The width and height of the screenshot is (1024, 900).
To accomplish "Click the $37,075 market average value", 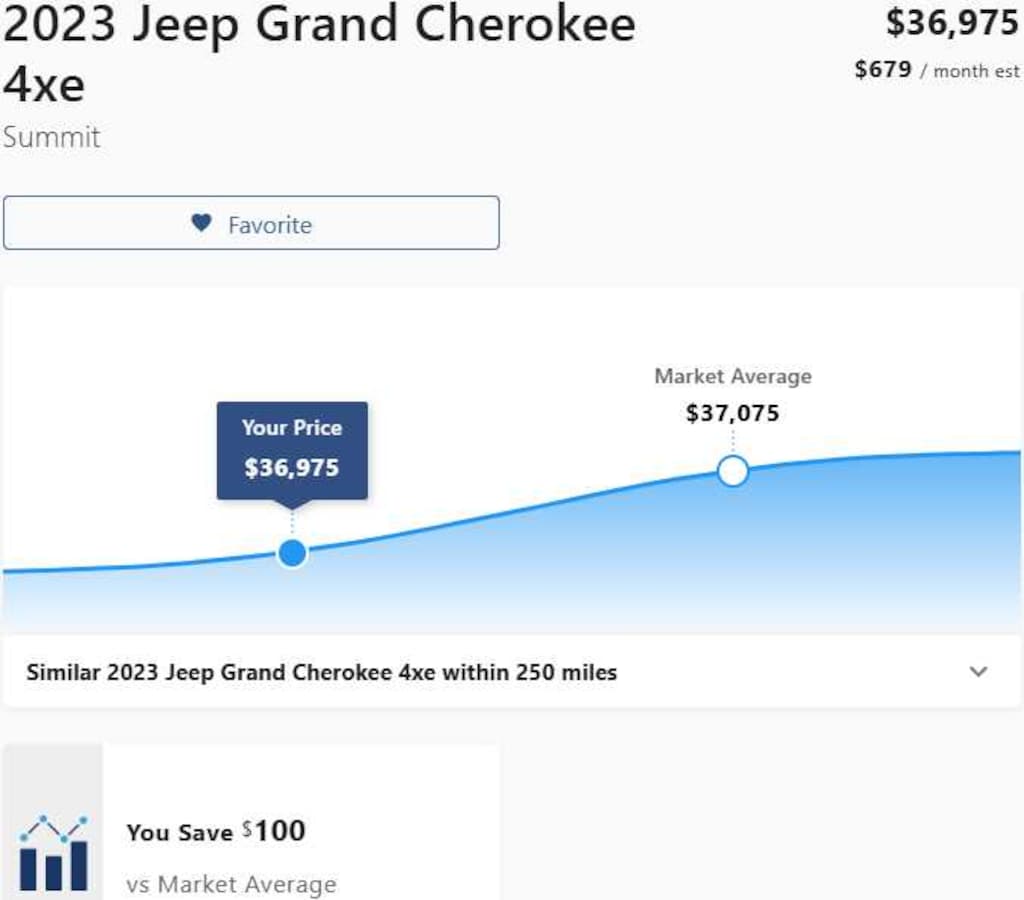I will point(733,413).
